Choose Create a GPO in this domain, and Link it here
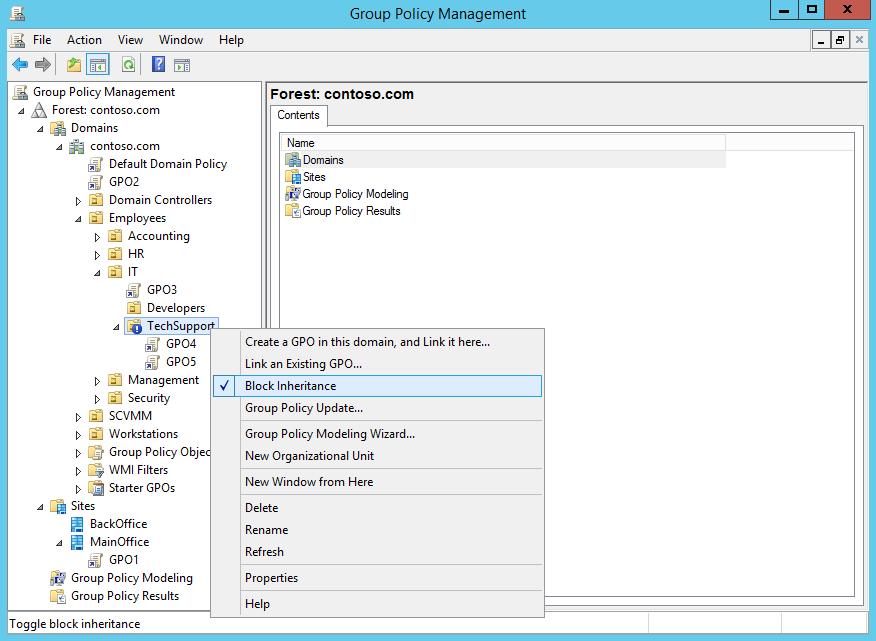 (x=377, y=342)
